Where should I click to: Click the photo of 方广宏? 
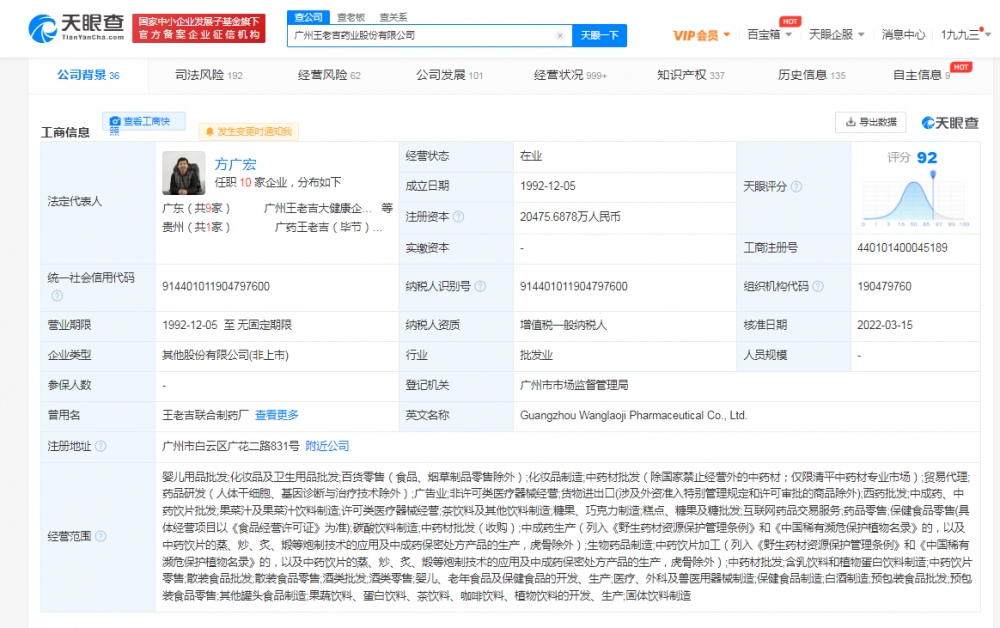tap(184, 173)
